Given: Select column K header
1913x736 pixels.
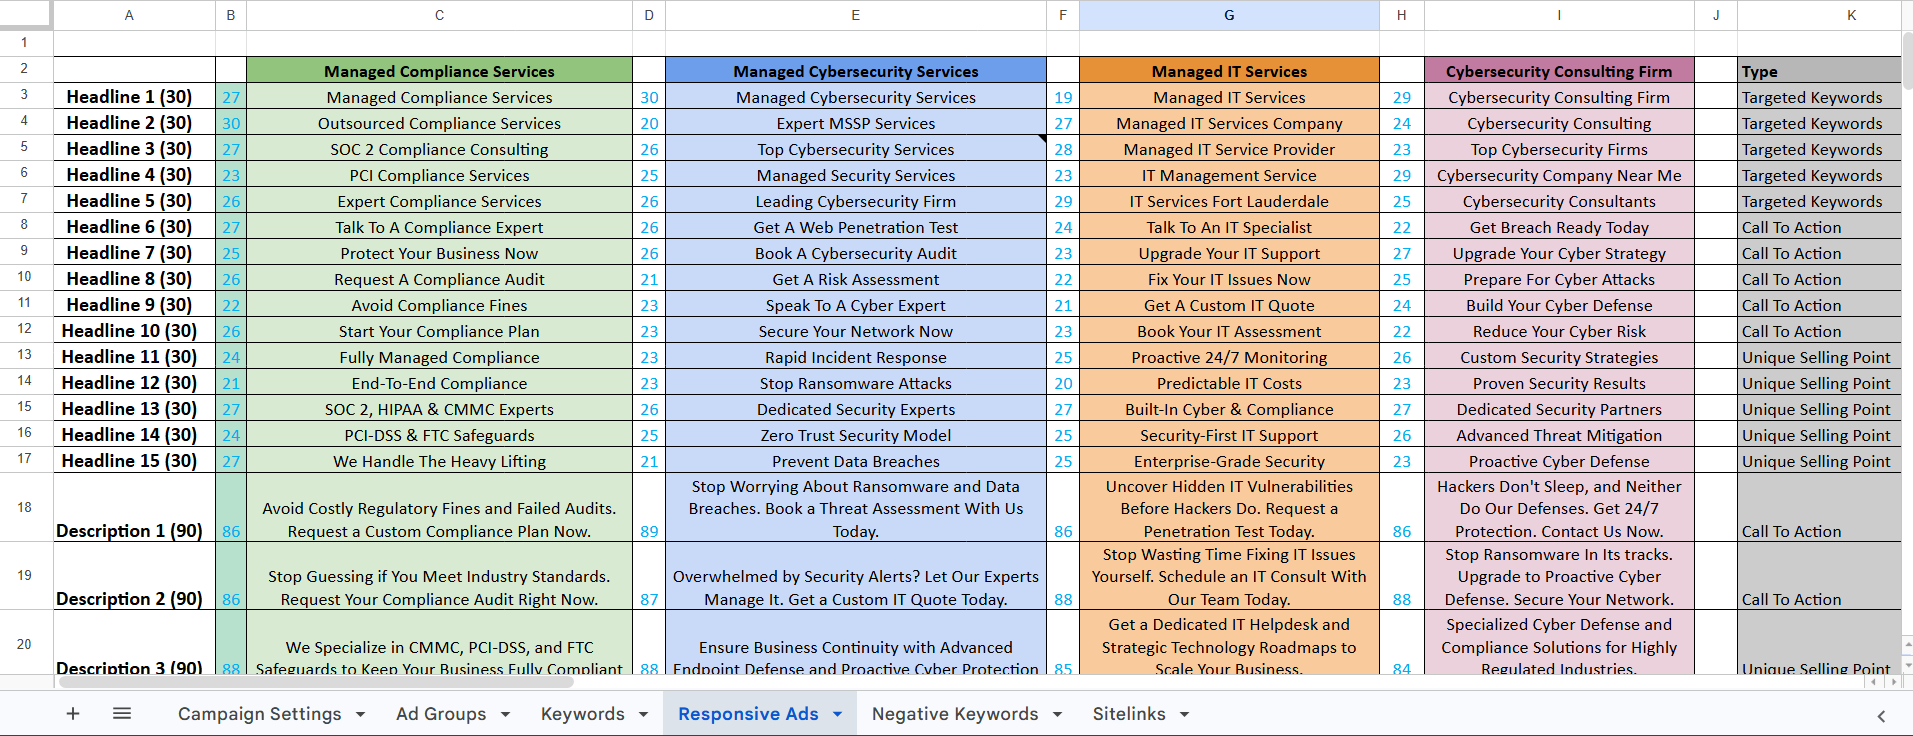Looking at the screenshot, I should pos(1819,15).
